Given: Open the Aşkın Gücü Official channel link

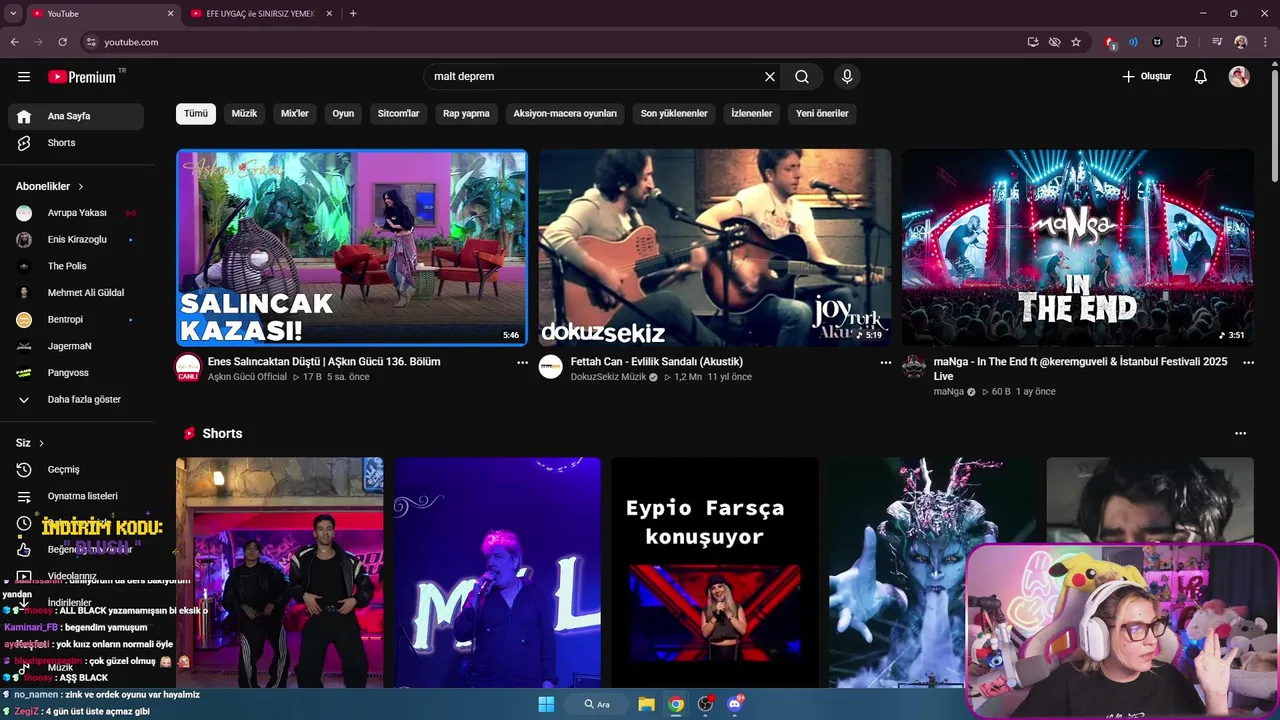Looking at the screenshot, I should tap(247, 377).
